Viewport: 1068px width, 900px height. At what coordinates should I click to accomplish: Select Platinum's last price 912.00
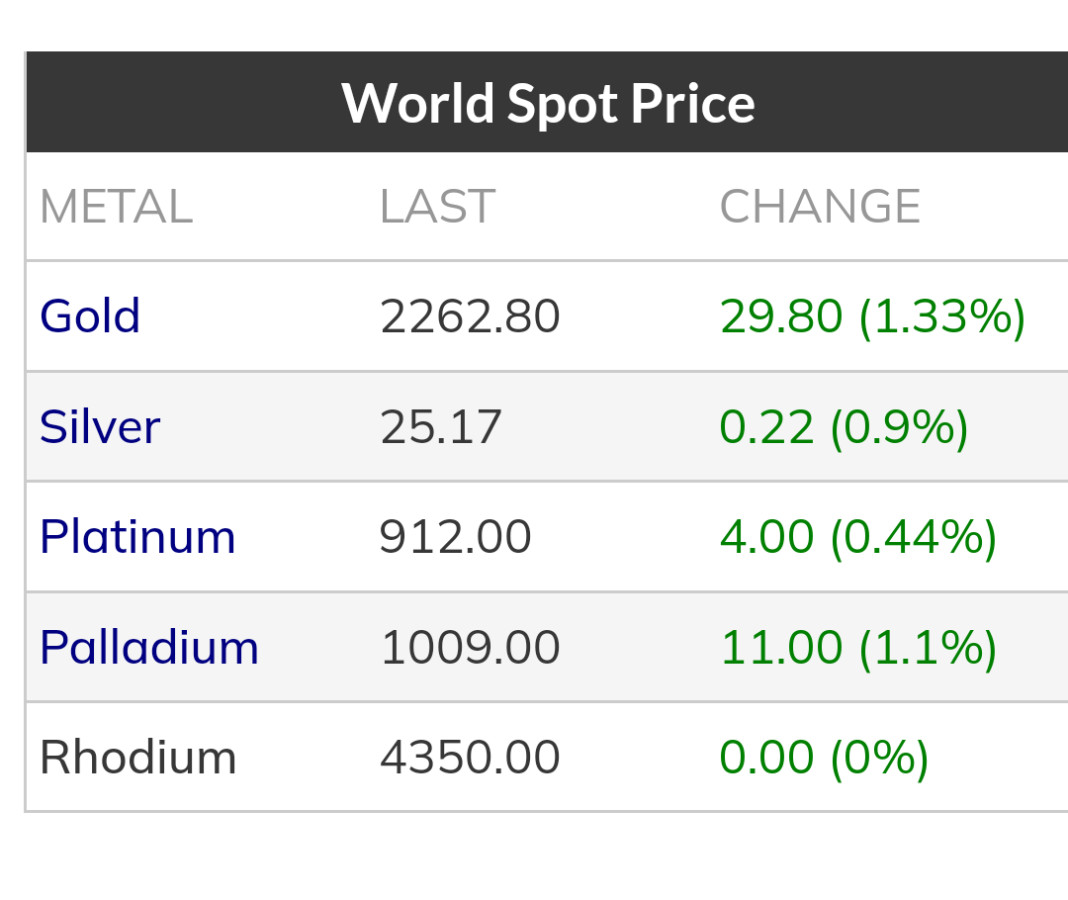click(455, 537)
